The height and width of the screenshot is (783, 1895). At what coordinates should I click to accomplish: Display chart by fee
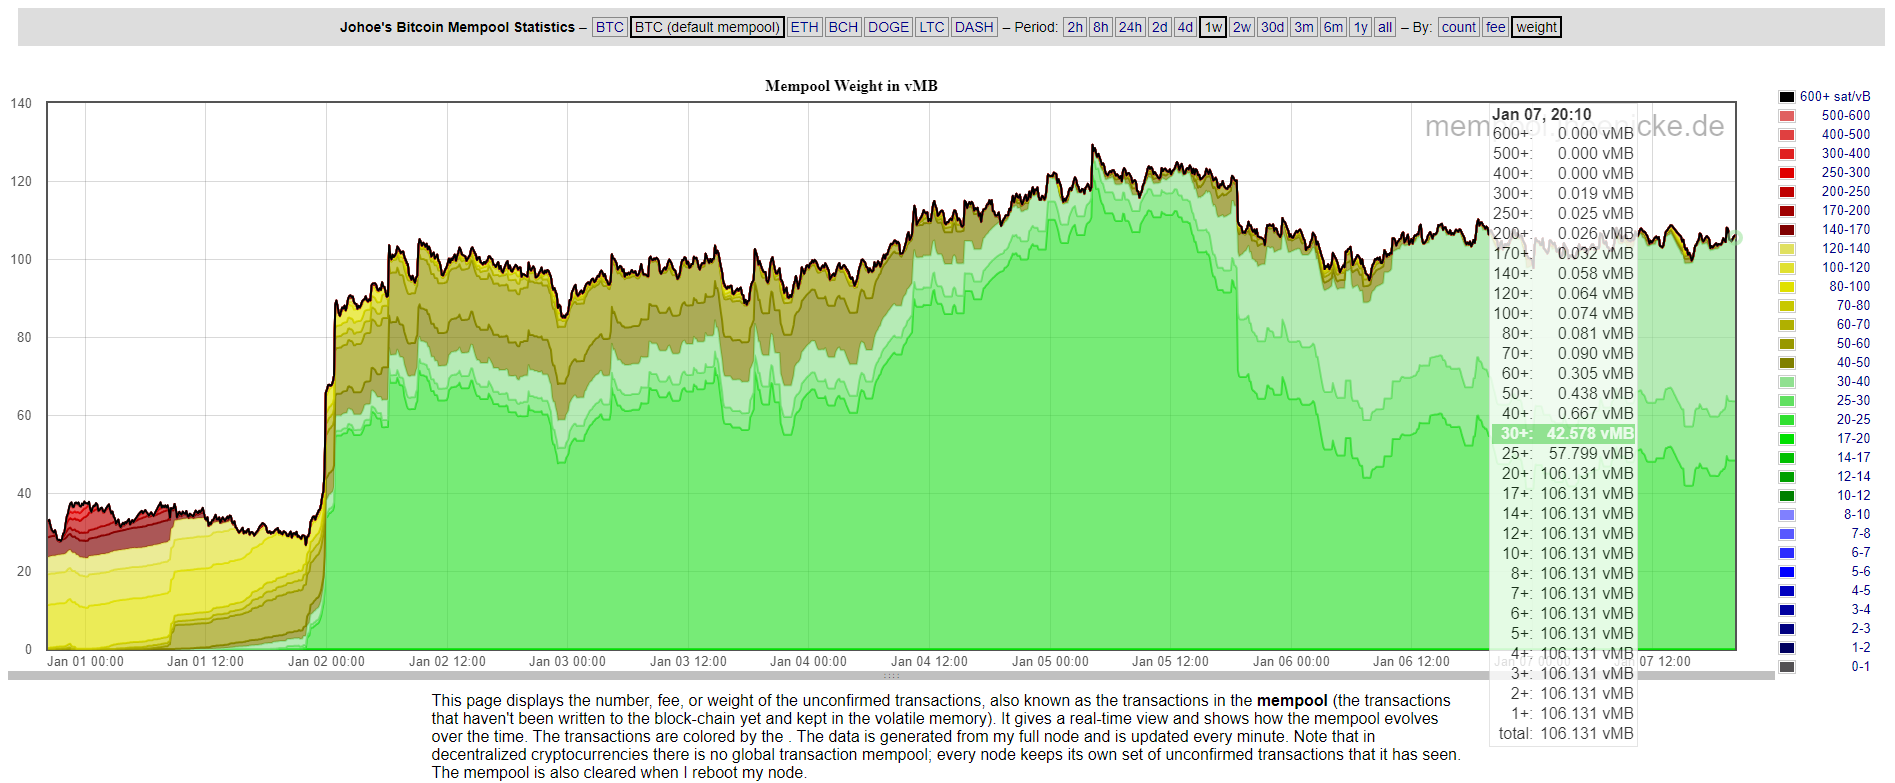pos(1495,27)
